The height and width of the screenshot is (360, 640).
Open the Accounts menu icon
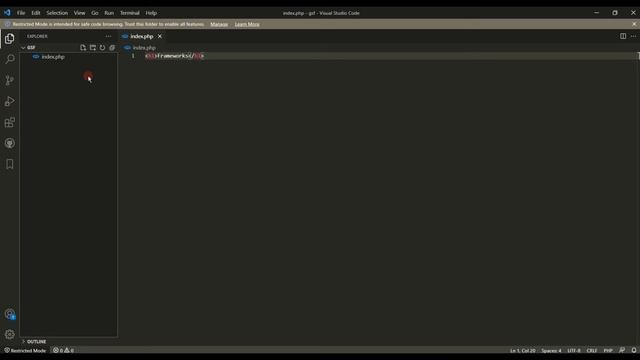[9, 314]
